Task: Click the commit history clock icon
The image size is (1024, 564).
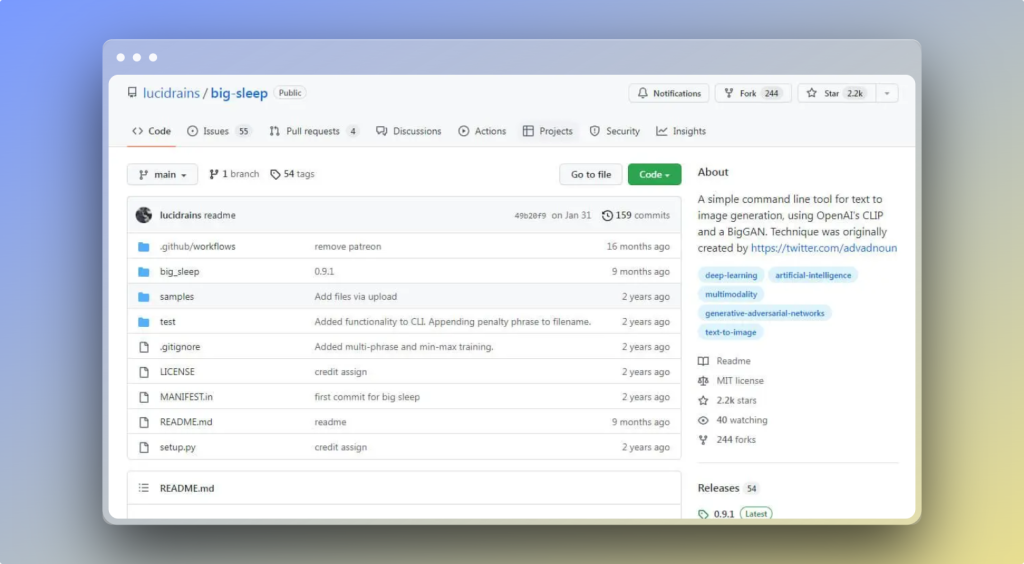Action: (607, 215)
